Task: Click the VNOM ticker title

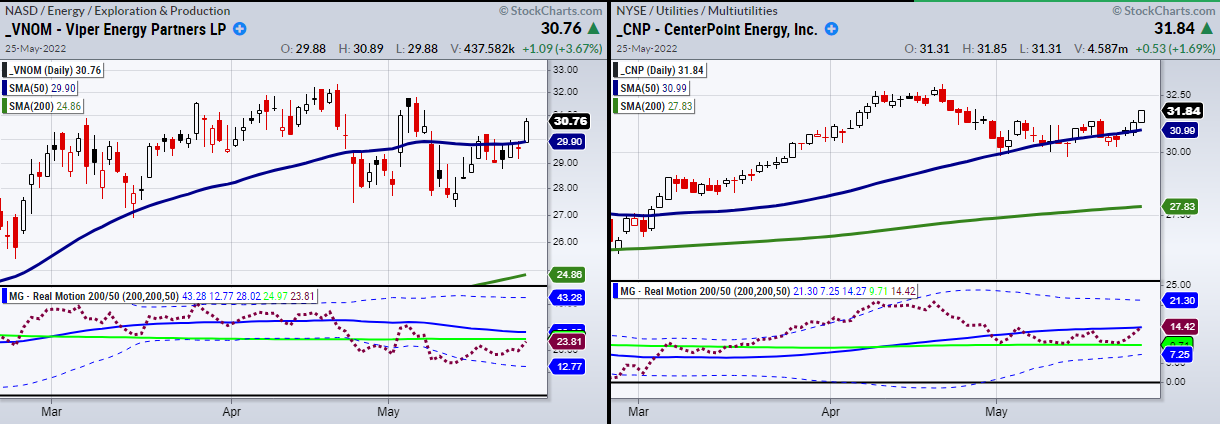Action: [116, 29]
